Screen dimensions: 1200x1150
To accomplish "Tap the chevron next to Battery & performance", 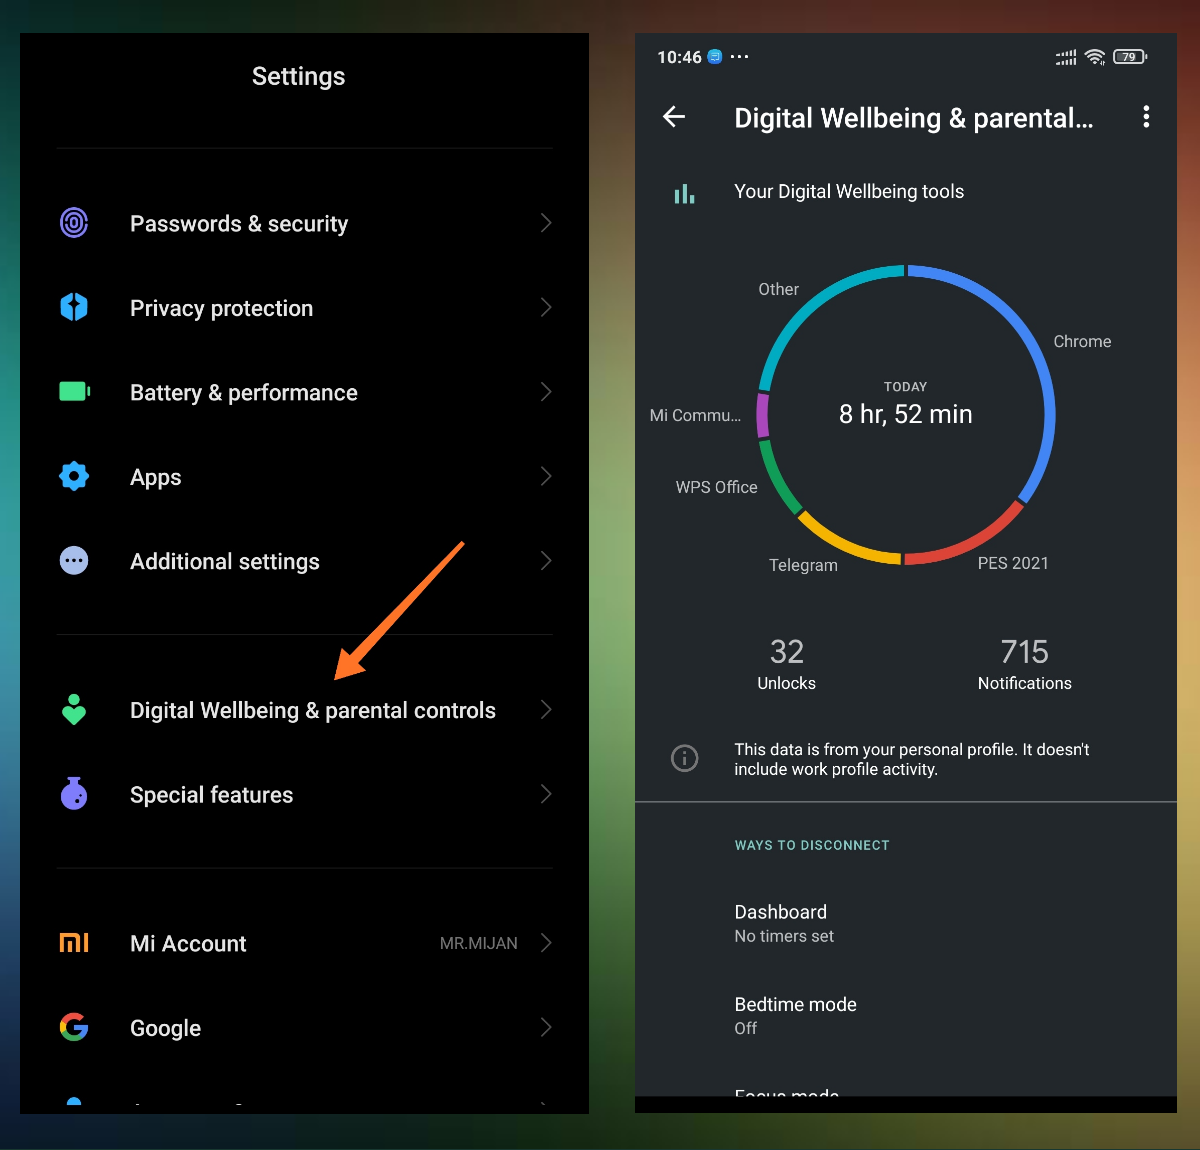I will tap(546, 392).
